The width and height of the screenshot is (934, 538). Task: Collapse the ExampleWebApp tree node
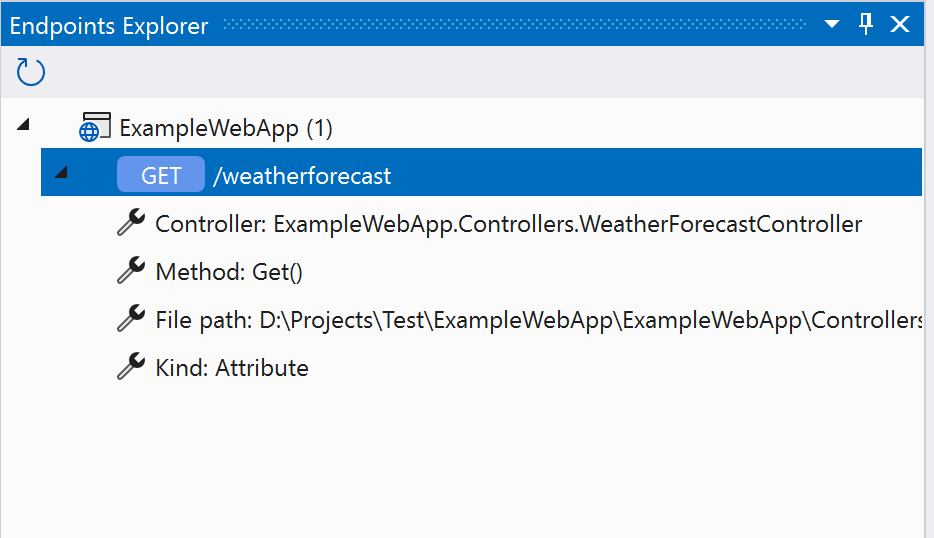(24, 124)
